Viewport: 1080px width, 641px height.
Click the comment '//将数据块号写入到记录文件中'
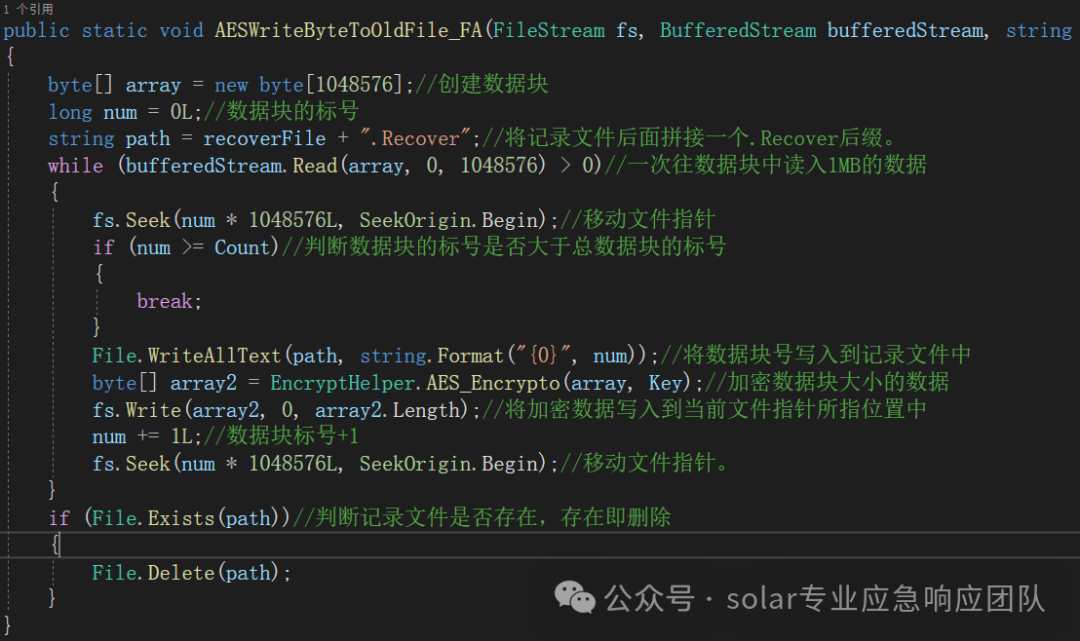coord(816,355)
